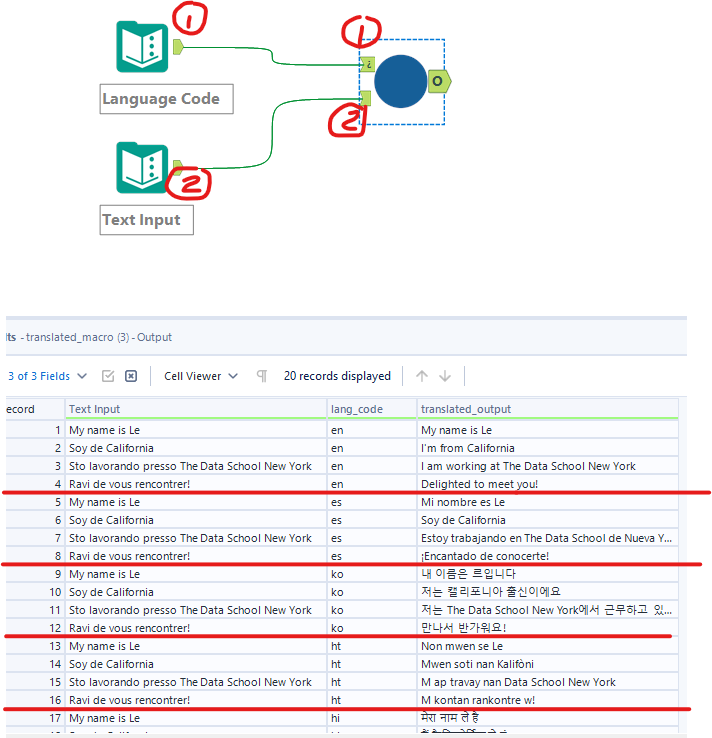Select cell 'Mi nombre es Le'
This screenshot has height=738, width=712.
[x=548, y=502]
